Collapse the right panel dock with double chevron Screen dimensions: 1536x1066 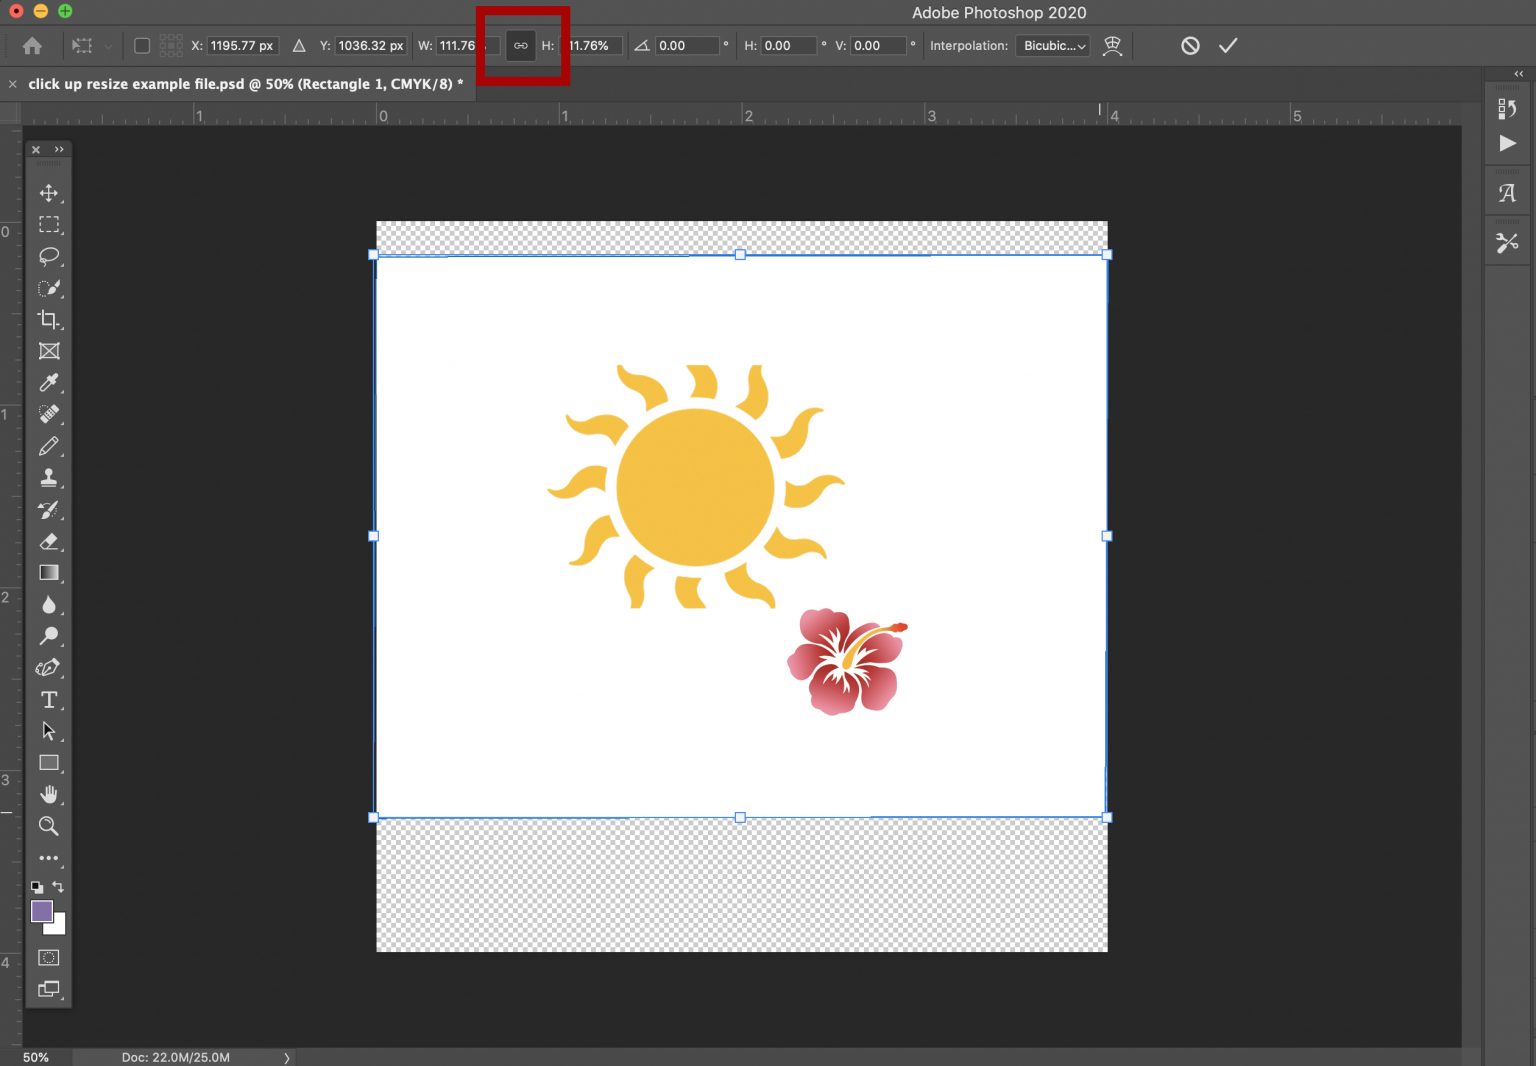click(1517, 73)
